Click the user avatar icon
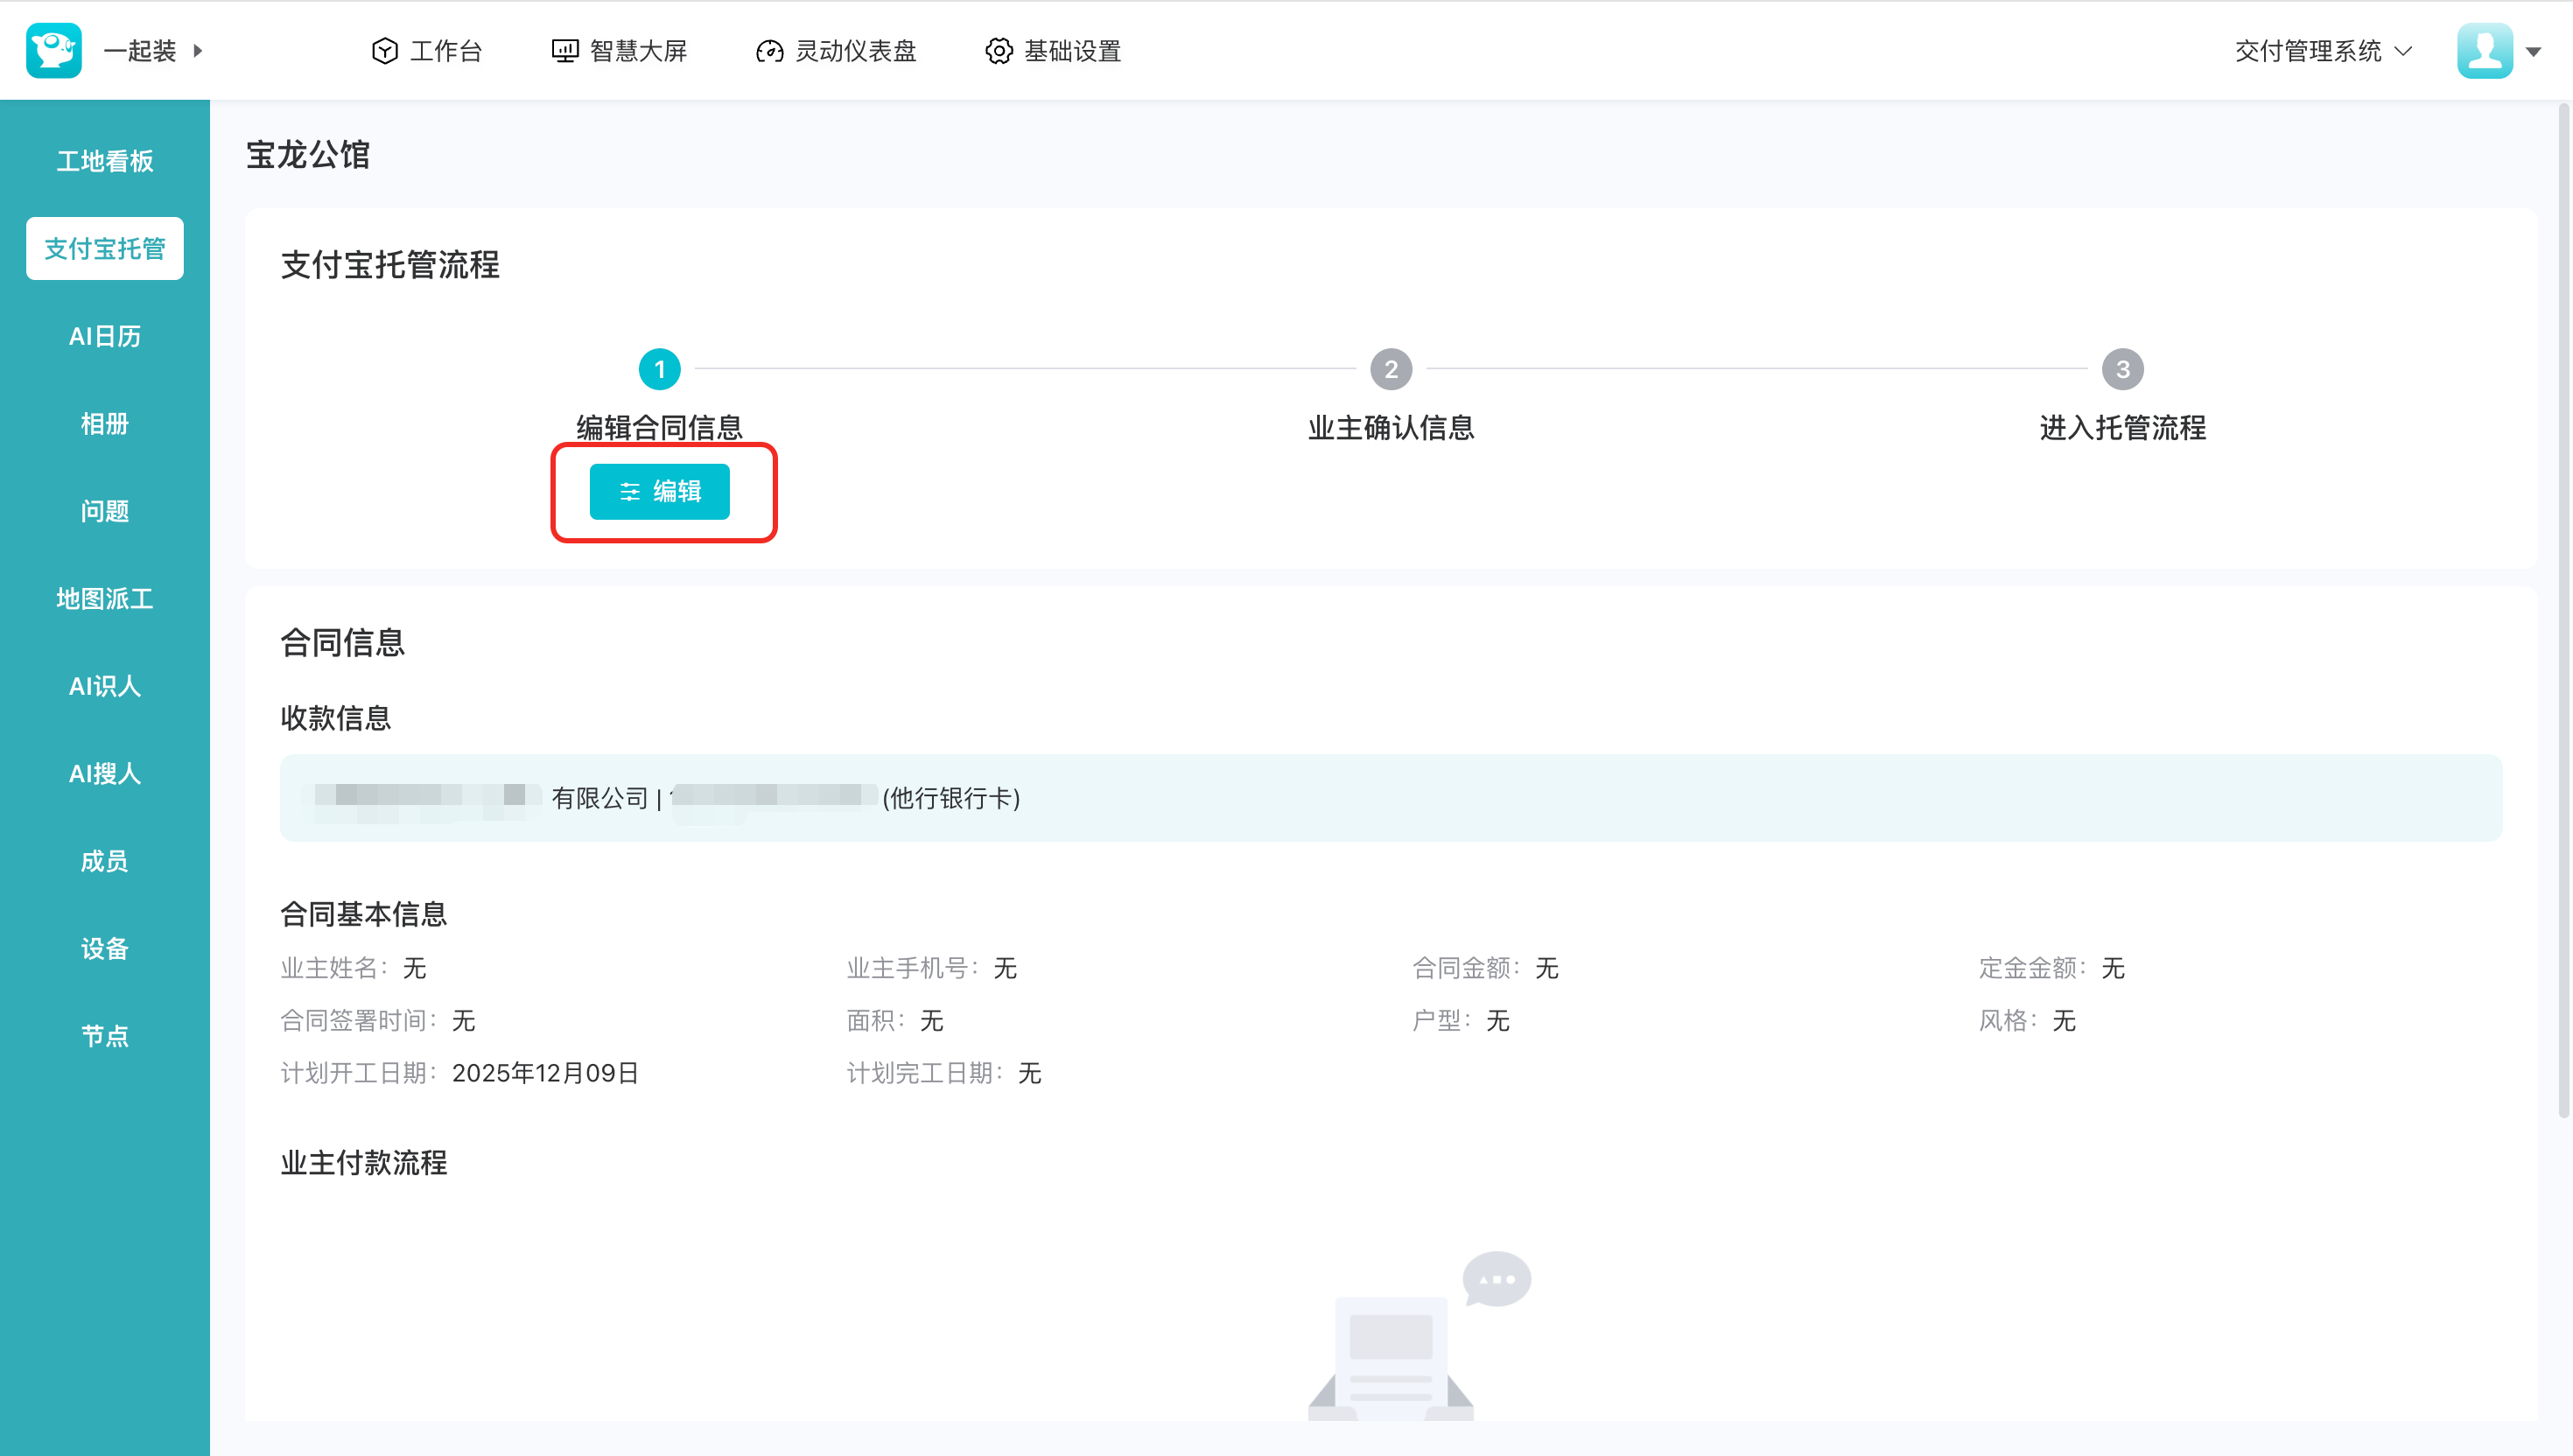Screen dimensions: 2573x1456 [2484, 50]
